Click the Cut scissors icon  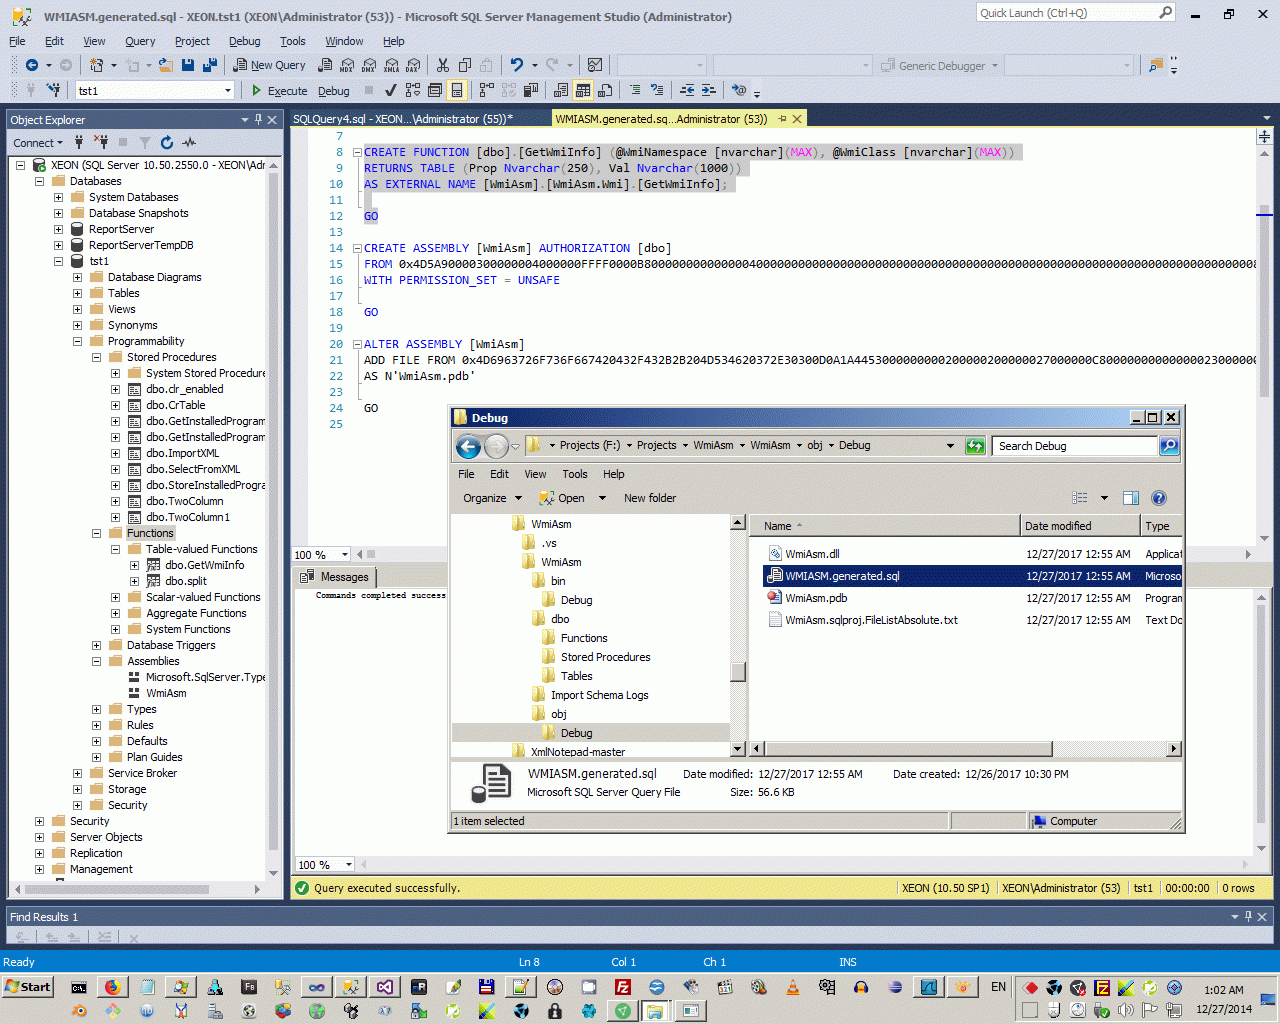coord(443,65)
